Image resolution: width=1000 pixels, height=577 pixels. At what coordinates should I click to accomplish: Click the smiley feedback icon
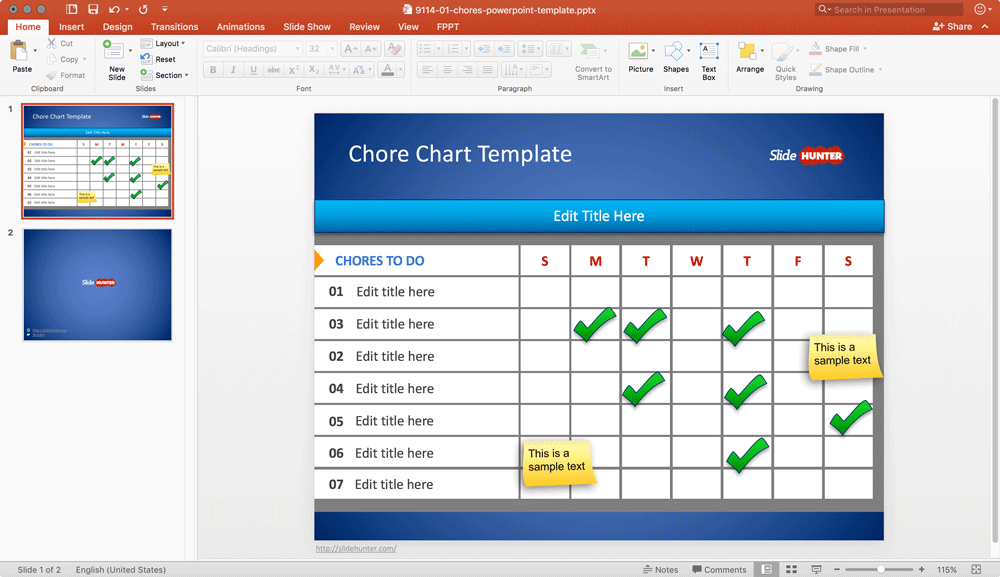coord(980,9)
